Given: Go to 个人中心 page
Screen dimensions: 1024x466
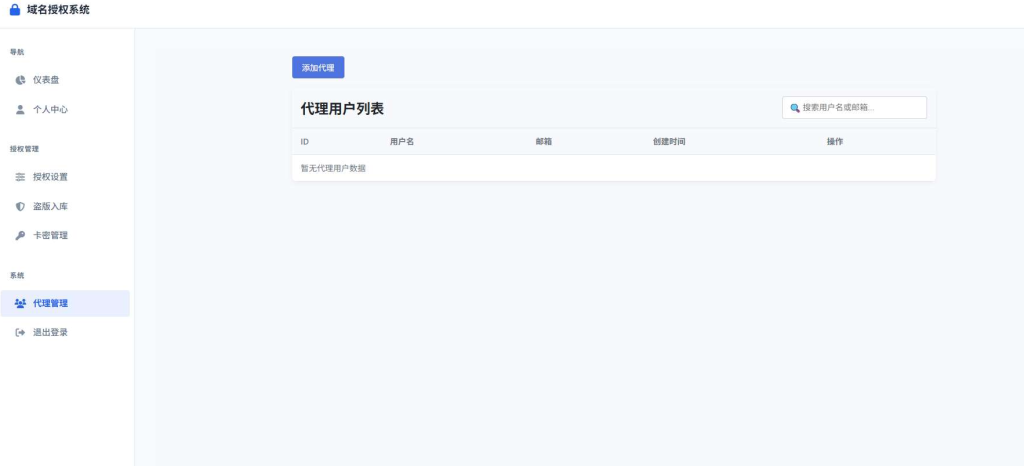Looking at the screenshot, I should click(x=65, y=110).
